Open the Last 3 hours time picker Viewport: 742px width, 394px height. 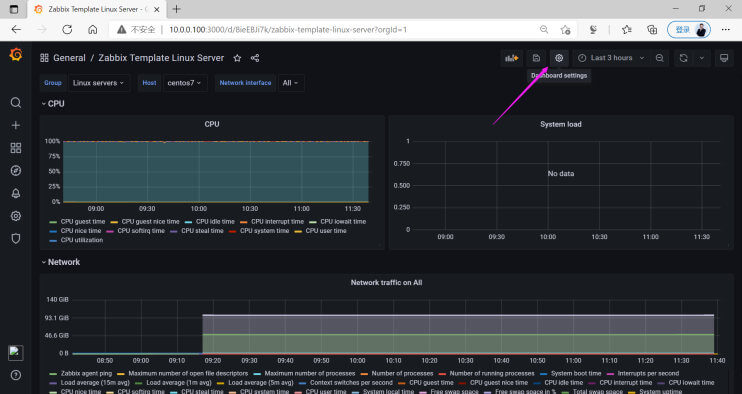611,58
